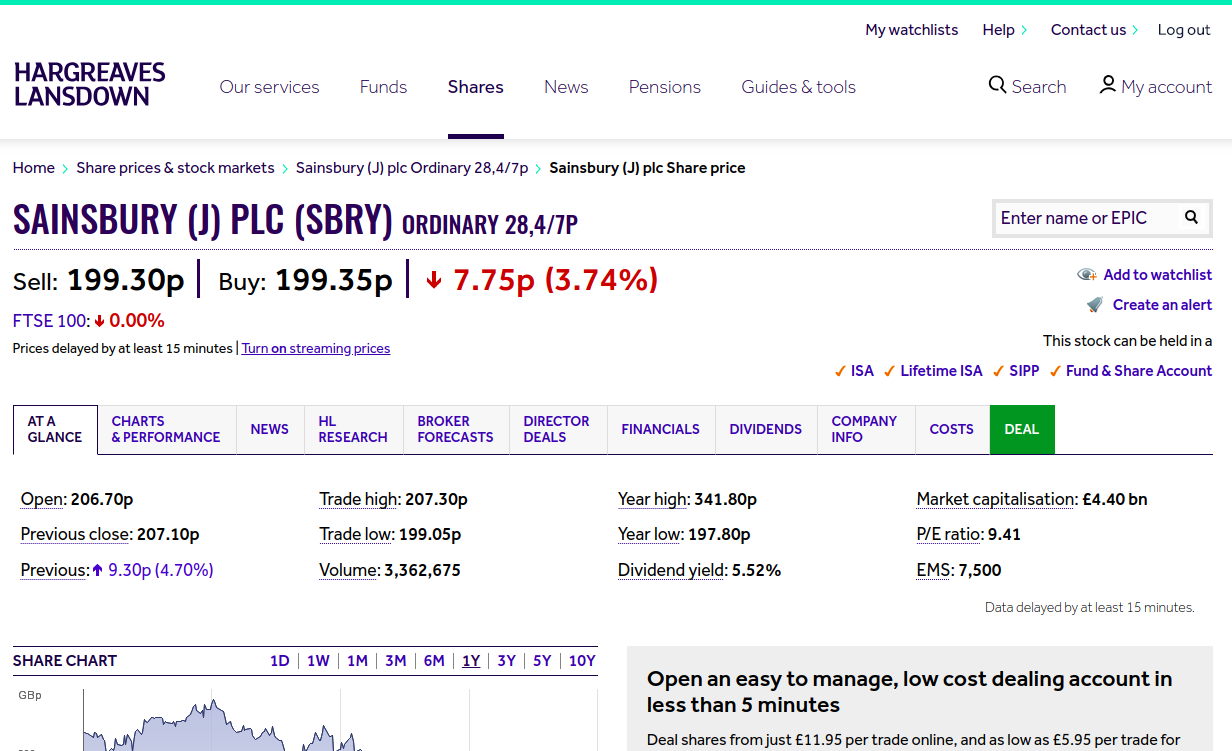Switch to the Dividends tab
The image size is (1232, 751).
765,429
